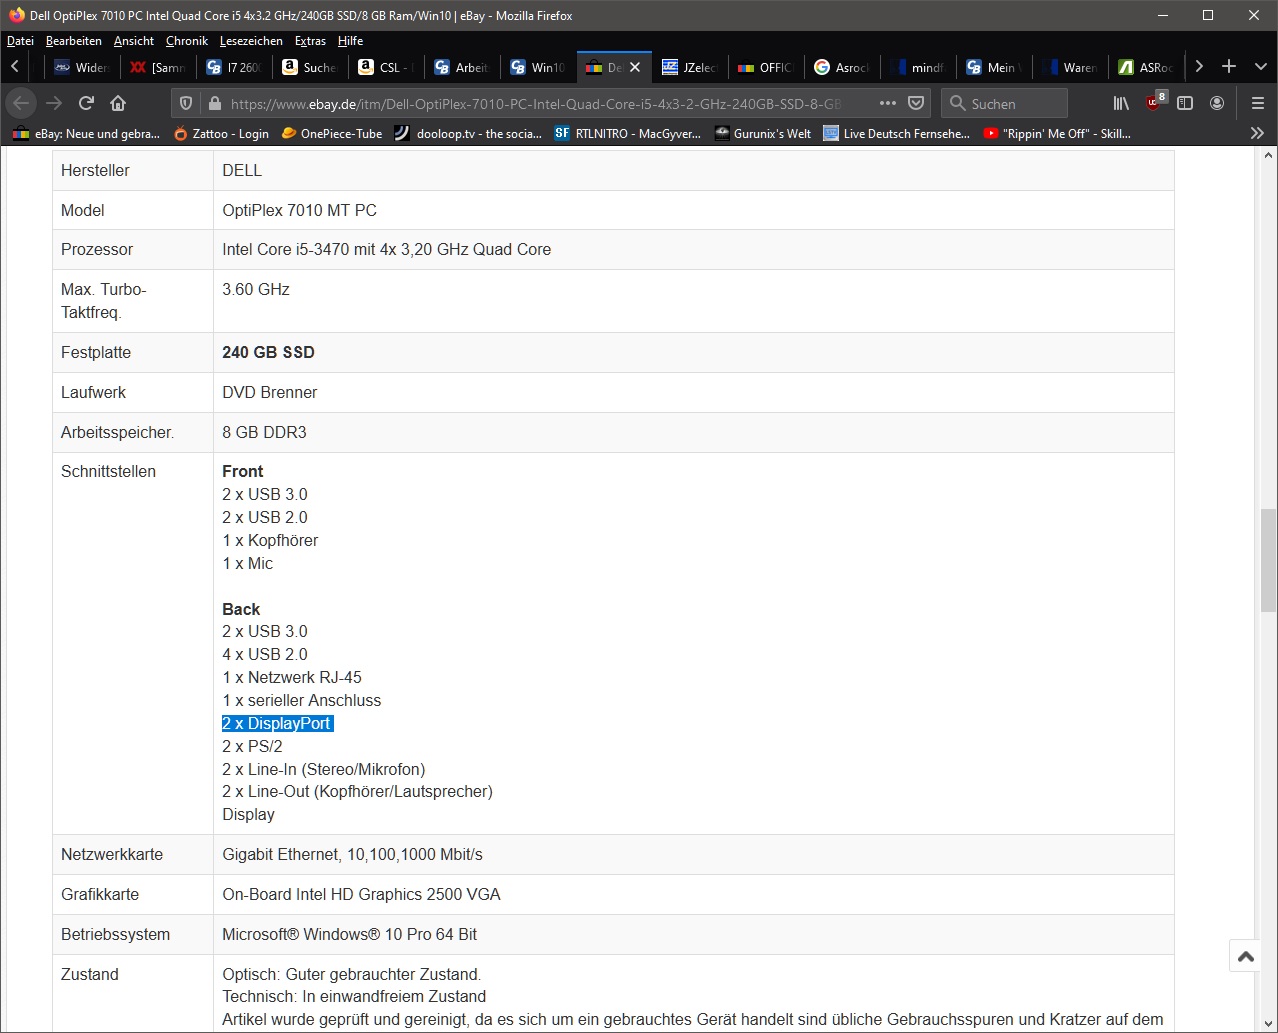Click the Intel Core i5-3470 processor text
This screenshot has width=1278, height=1033.
pos(387,249)
